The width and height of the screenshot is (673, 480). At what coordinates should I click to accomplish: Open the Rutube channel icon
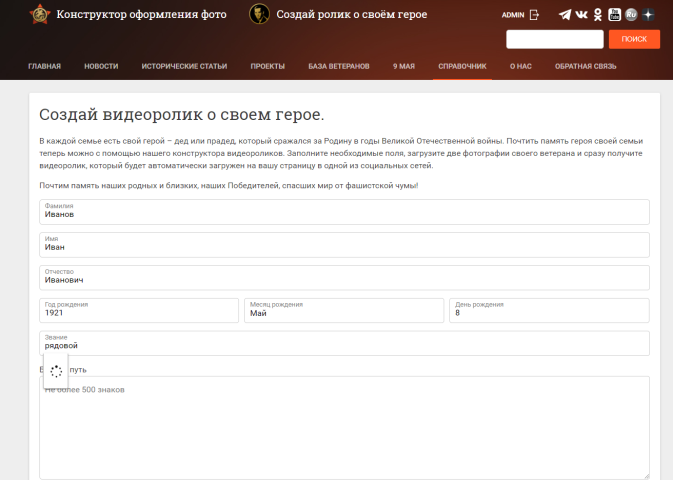631,15
